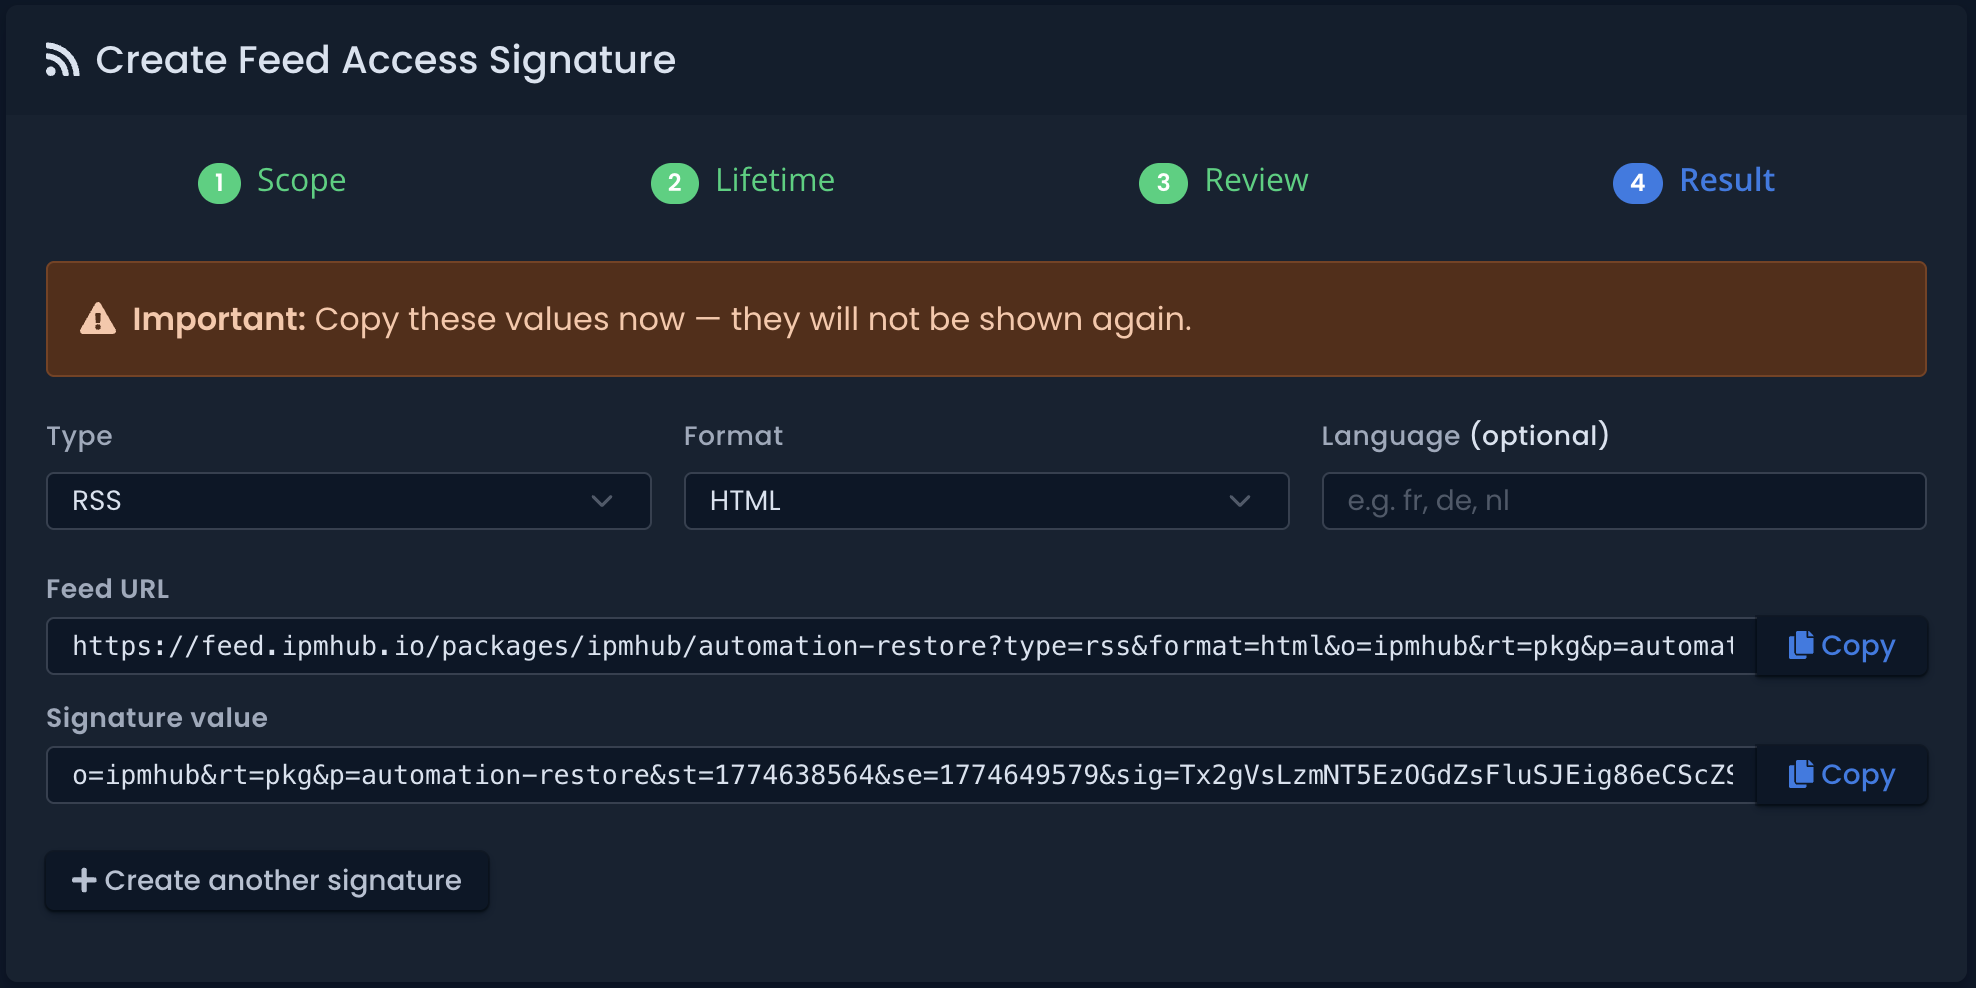Click the warning triangle icon
Viewport: 1976px width, 988px height.
(98, 319)
